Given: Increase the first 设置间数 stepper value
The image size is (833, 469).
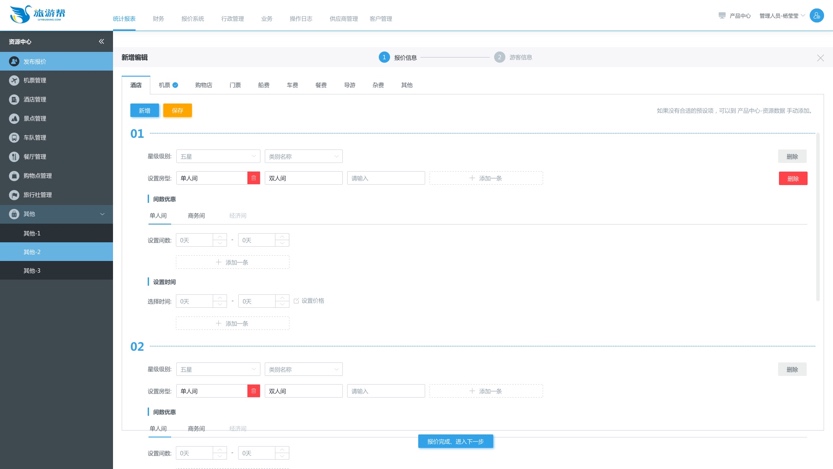Looking at the screenshot, I should click(x=220, y=237).
